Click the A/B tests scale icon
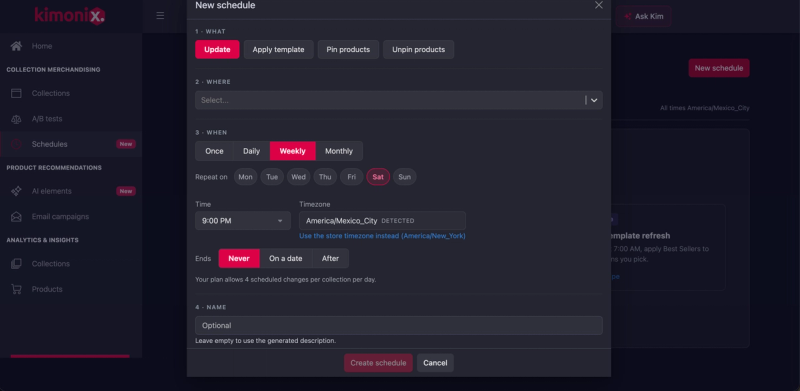Viewport: 800px width, 391px height. click(16, 119)
